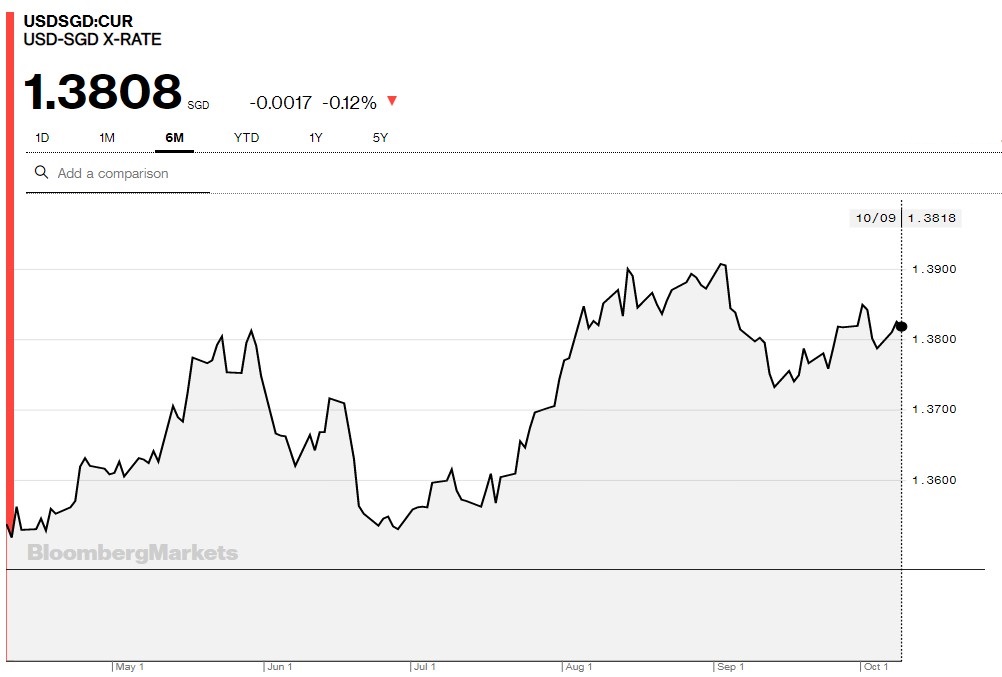Click the red down-arrow change indicator
Screen dimensions: 1002x677
pos(392,100)
